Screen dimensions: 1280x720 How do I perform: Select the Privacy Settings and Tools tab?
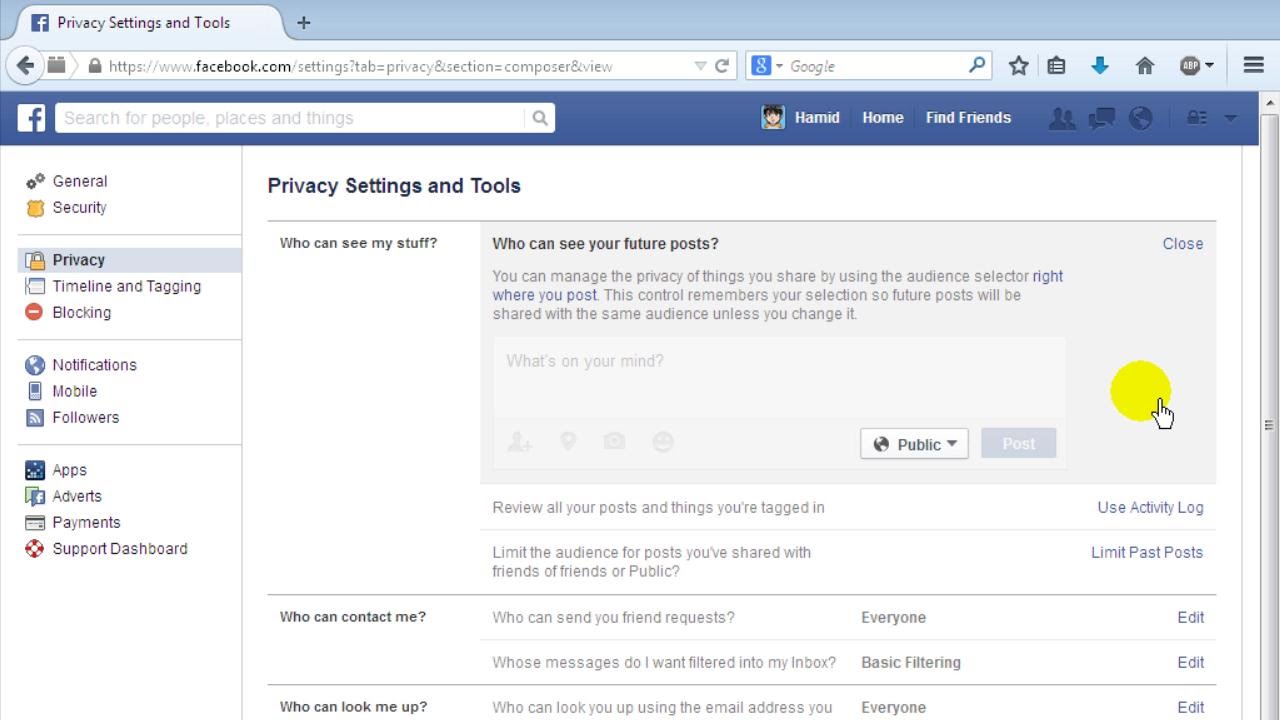pos(149,22)
